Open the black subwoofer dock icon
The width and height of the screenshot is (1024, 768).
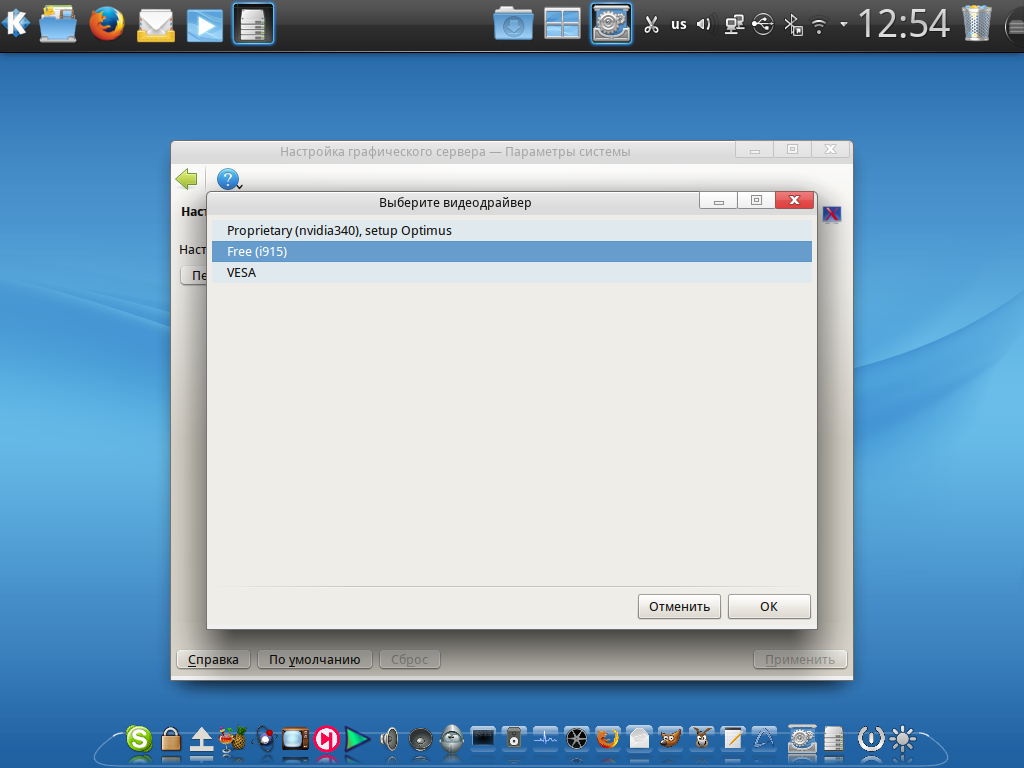click(421, 740)
